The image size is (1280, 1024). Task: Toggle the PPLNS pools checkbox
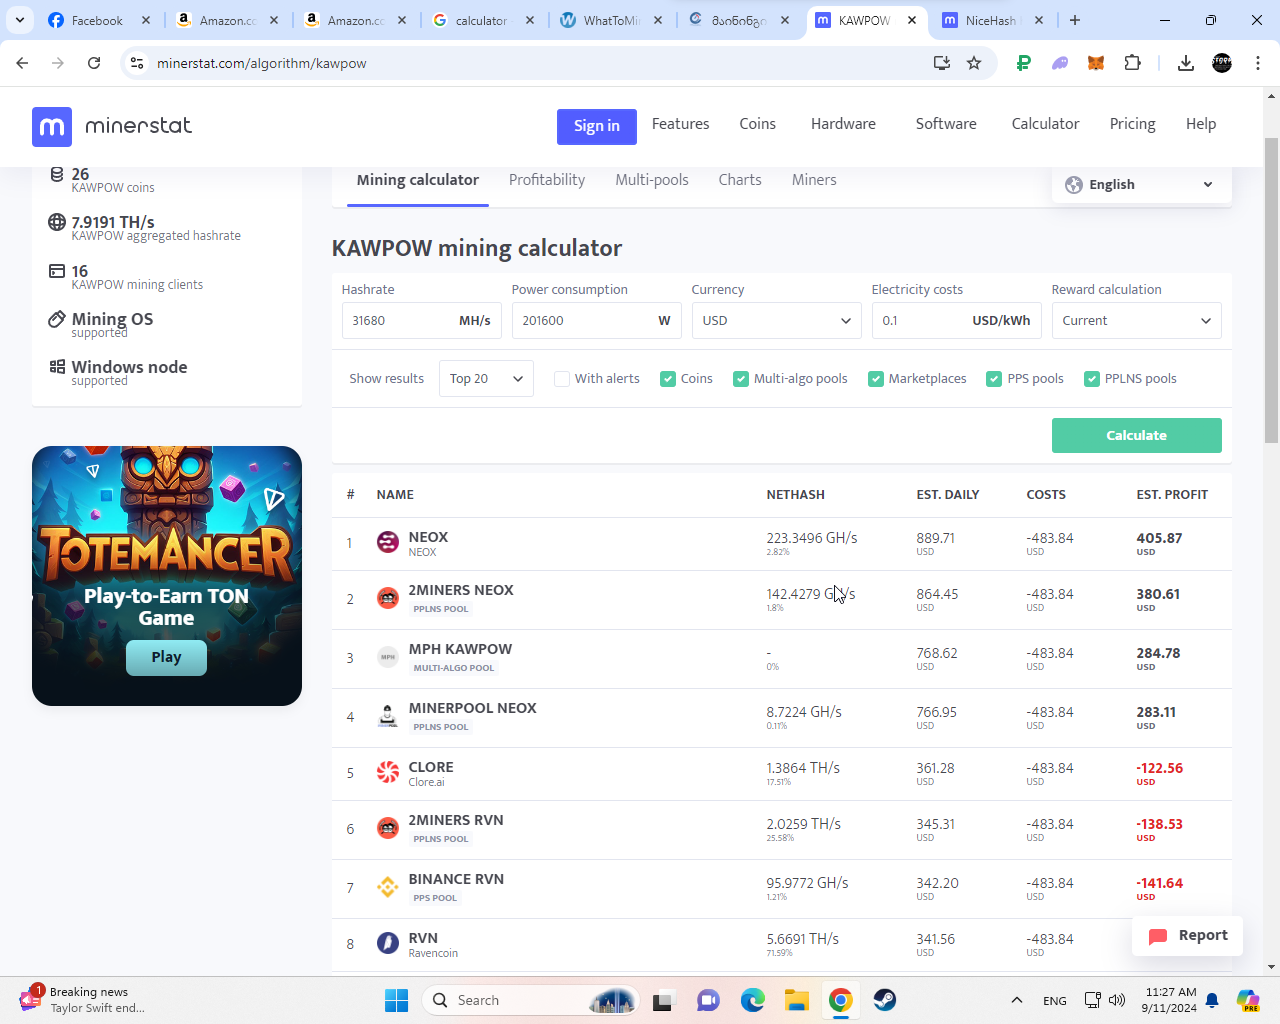point(1092,379)
